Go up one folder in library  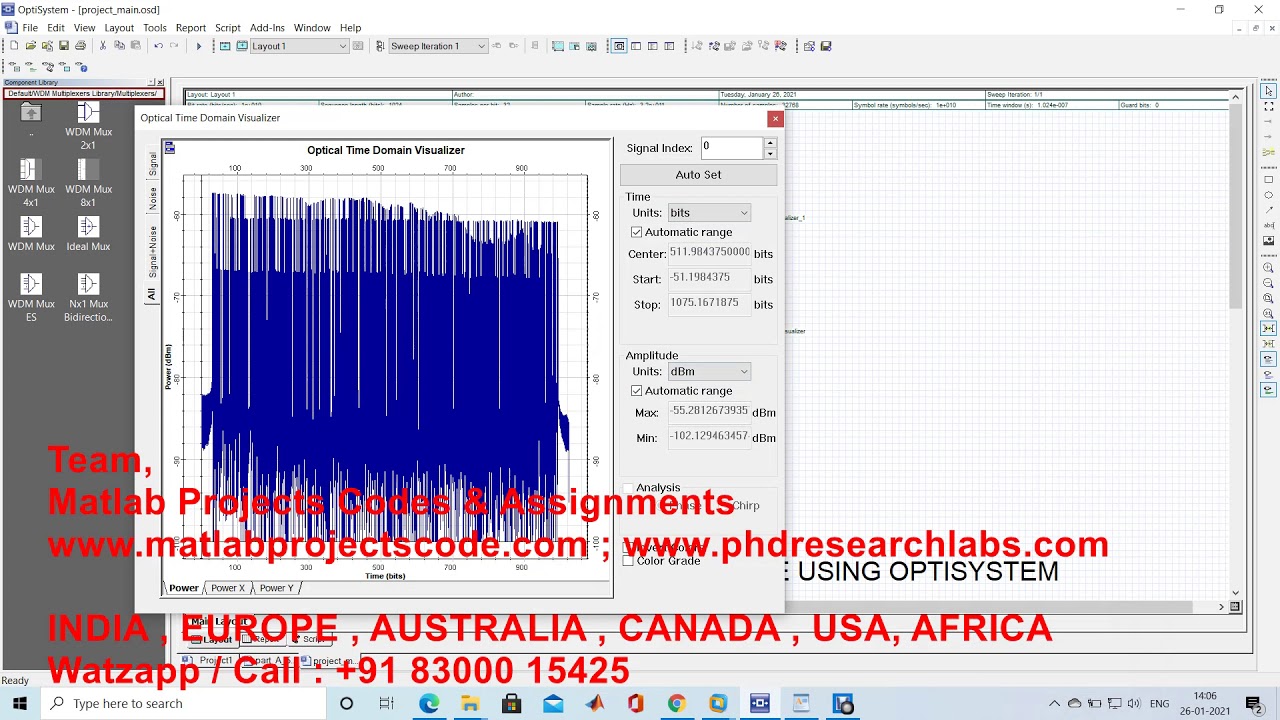pos(31,120)
